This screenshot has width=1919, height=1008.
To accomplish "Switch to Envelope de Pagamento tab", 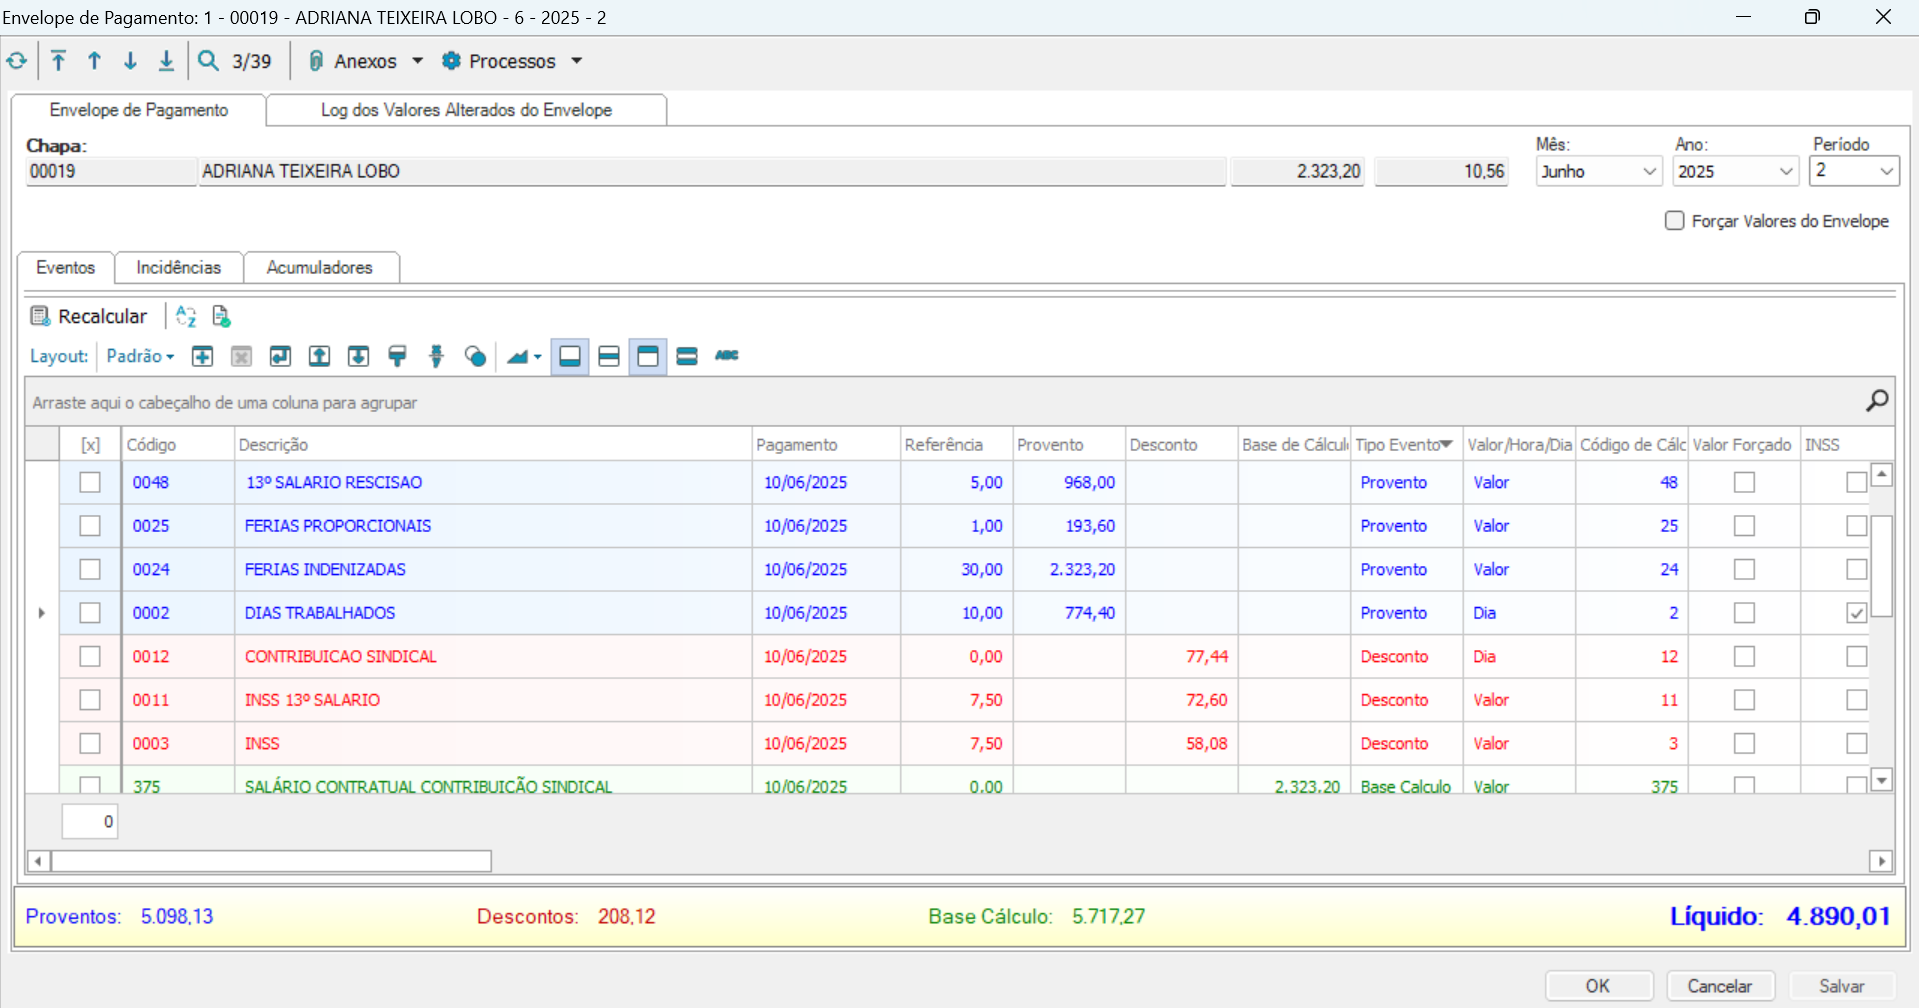I will pyautogui.click(x=139, y=110).
